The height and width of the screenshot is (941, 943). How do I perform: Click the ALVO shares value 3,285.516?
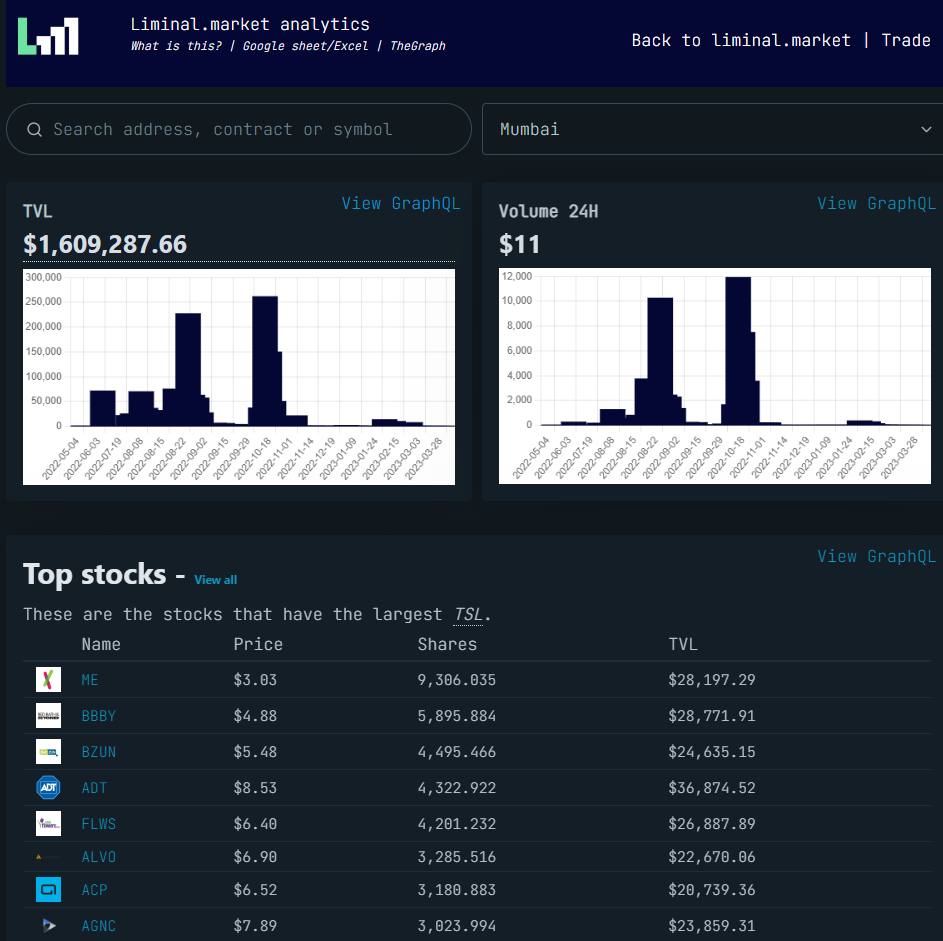457,857
